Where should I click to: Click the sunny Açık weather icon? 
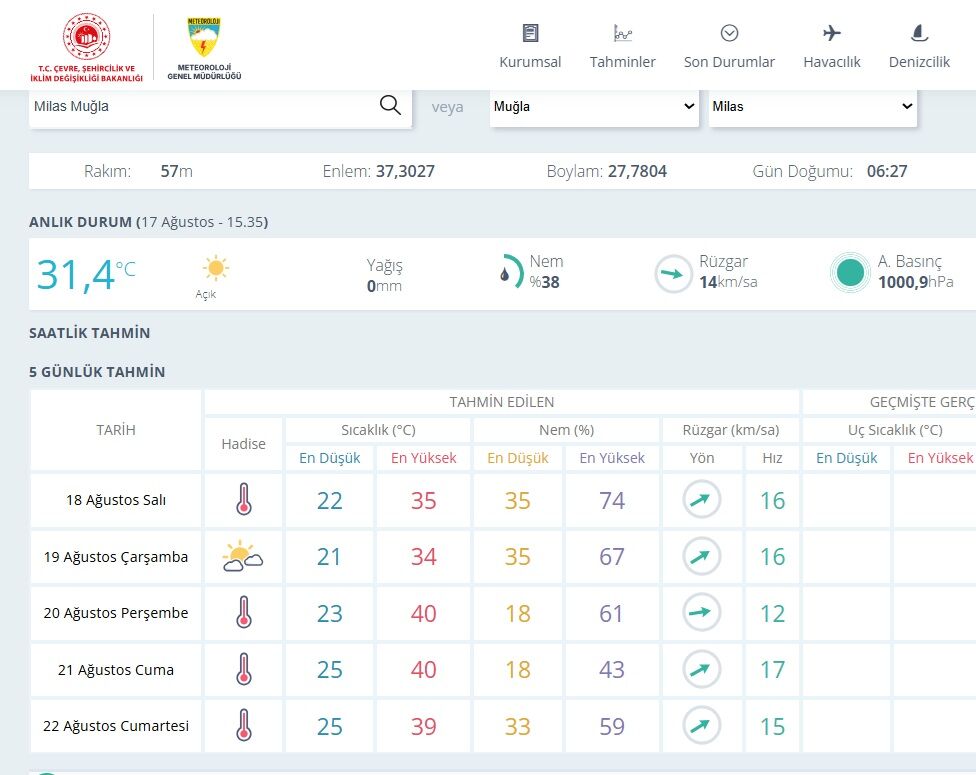[x=215, y=268]
